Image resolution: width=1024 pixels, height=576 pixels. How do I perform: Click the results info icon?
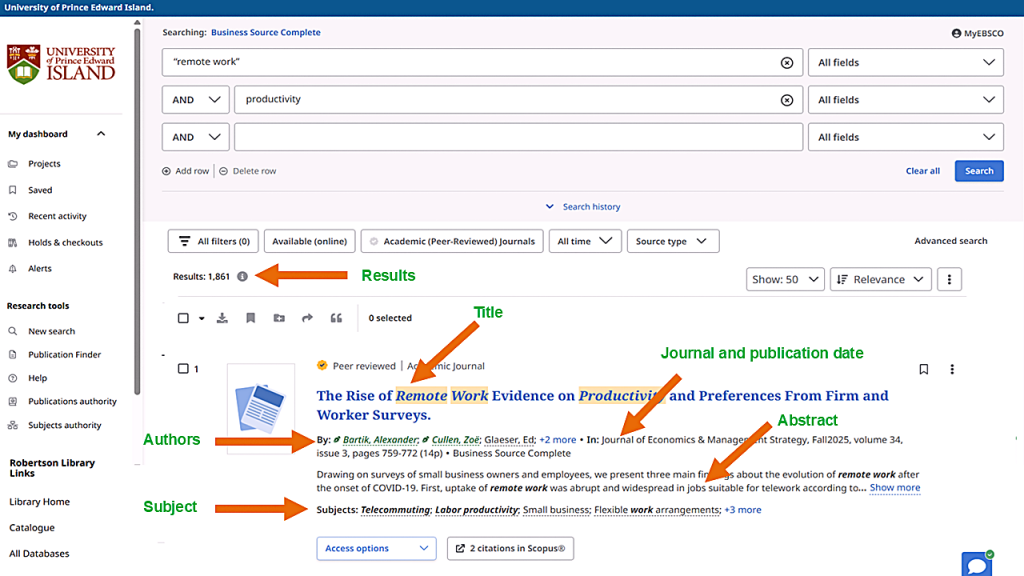coord(242,276)
